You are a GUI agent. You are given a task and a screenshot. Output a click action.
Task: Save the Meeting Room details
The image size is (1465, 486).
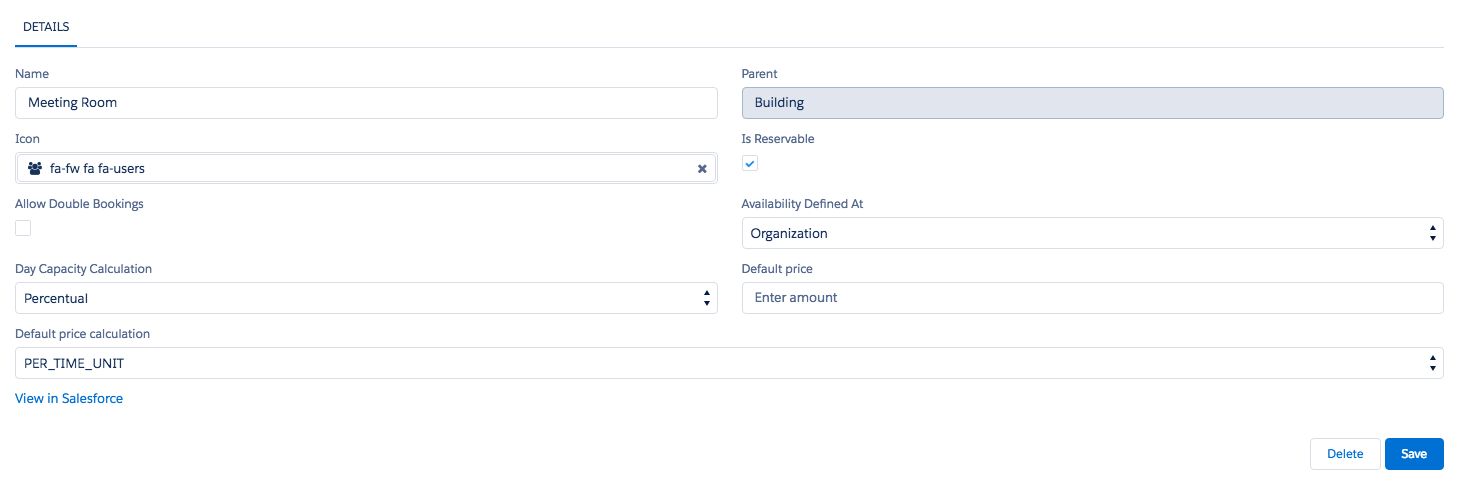[1413, 454]
